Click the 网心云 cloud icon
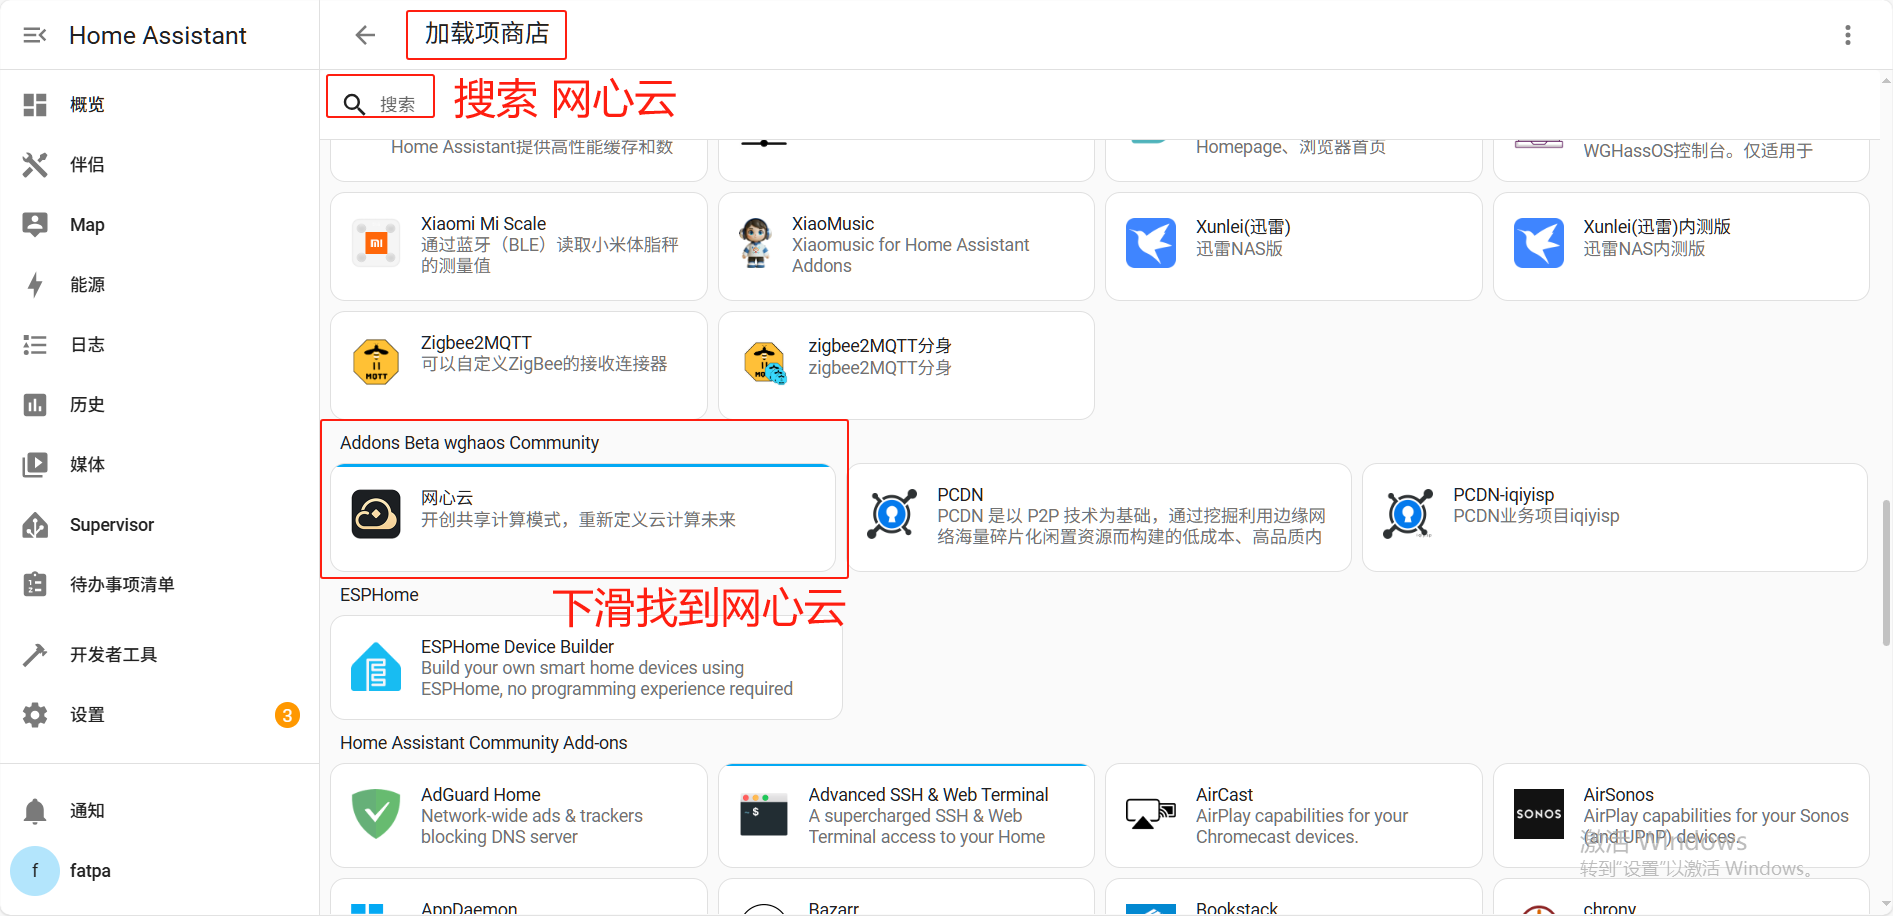 point(376,514)
